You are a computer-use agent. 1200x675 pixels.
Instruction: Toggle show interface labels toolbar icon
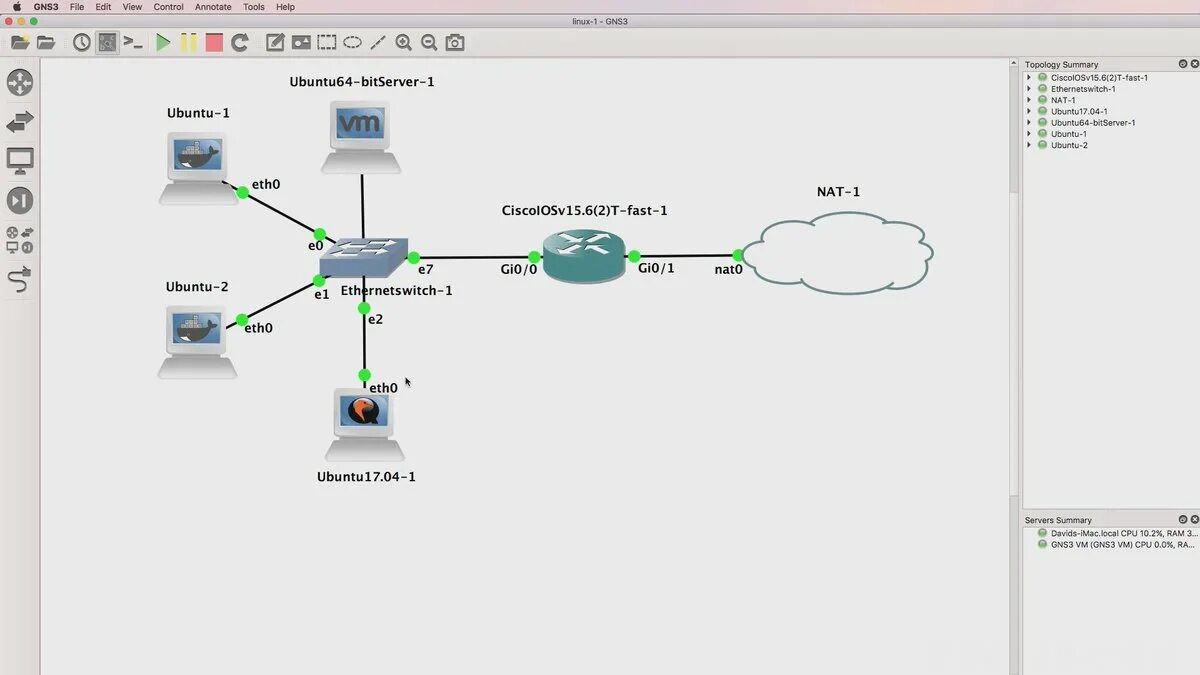(107, 43)
